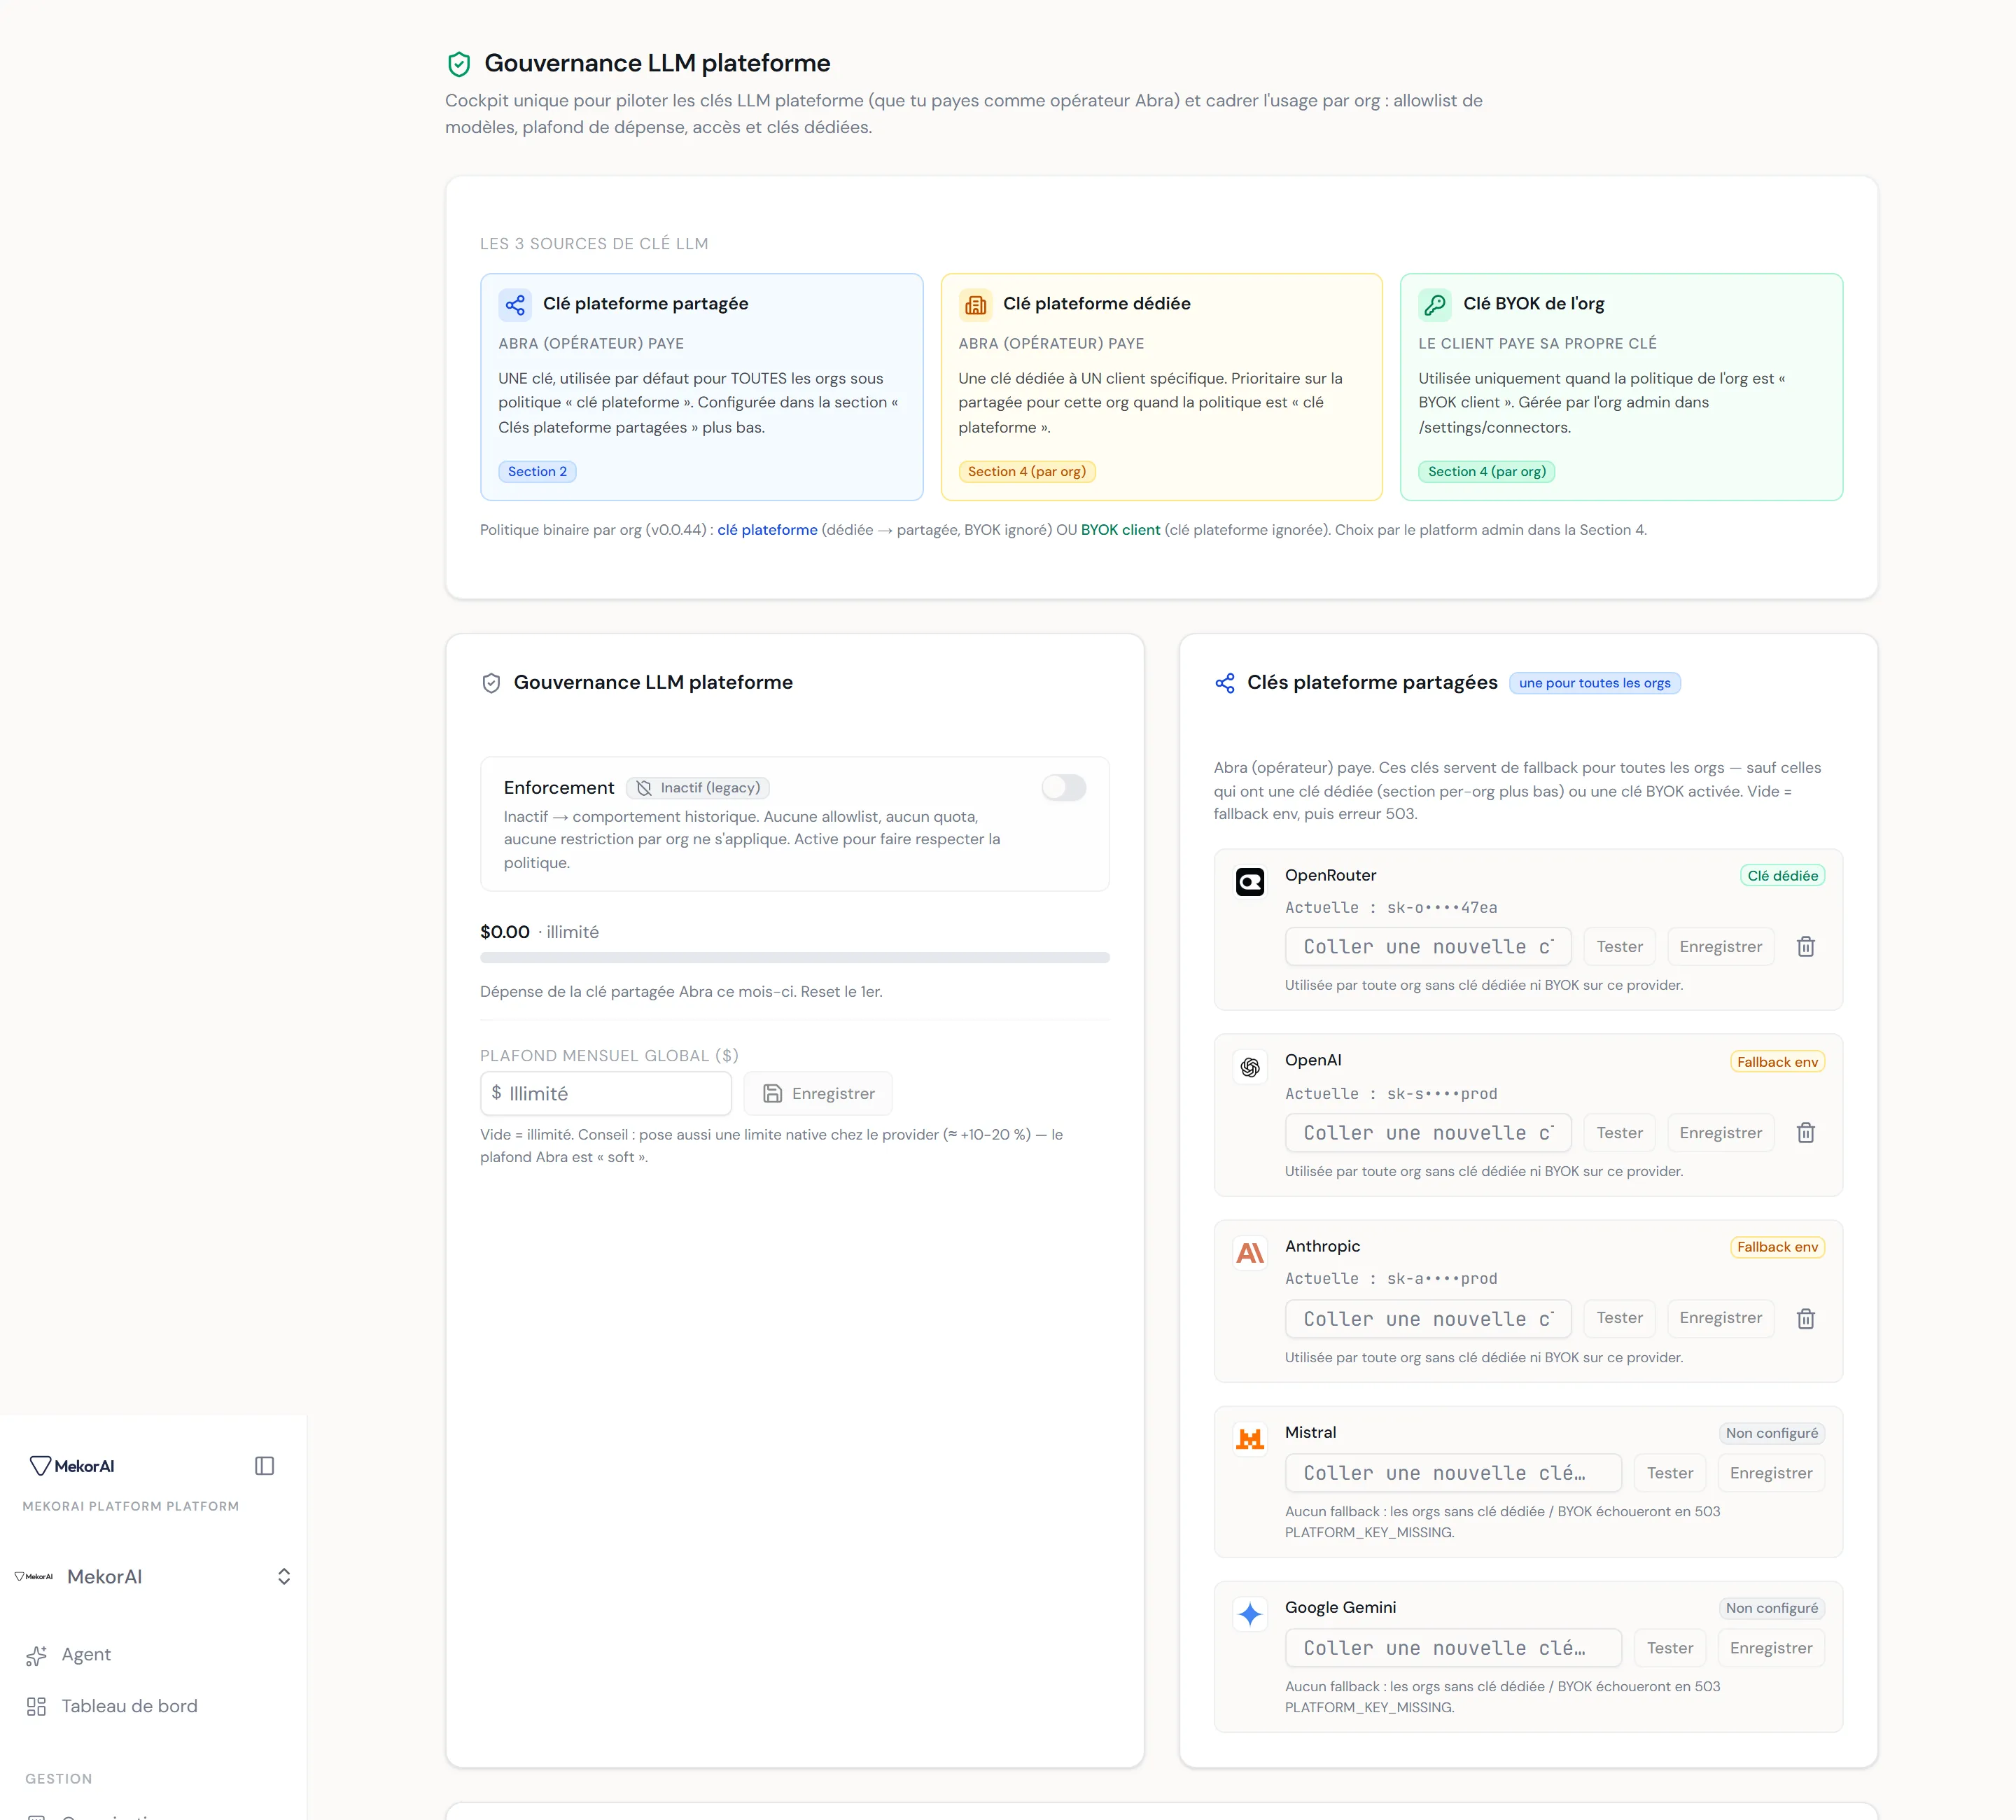Viewport: 2016px width, 1820px height.
Task: Save the Mistral key with Enregistrer
Action: (1771, 1473)
